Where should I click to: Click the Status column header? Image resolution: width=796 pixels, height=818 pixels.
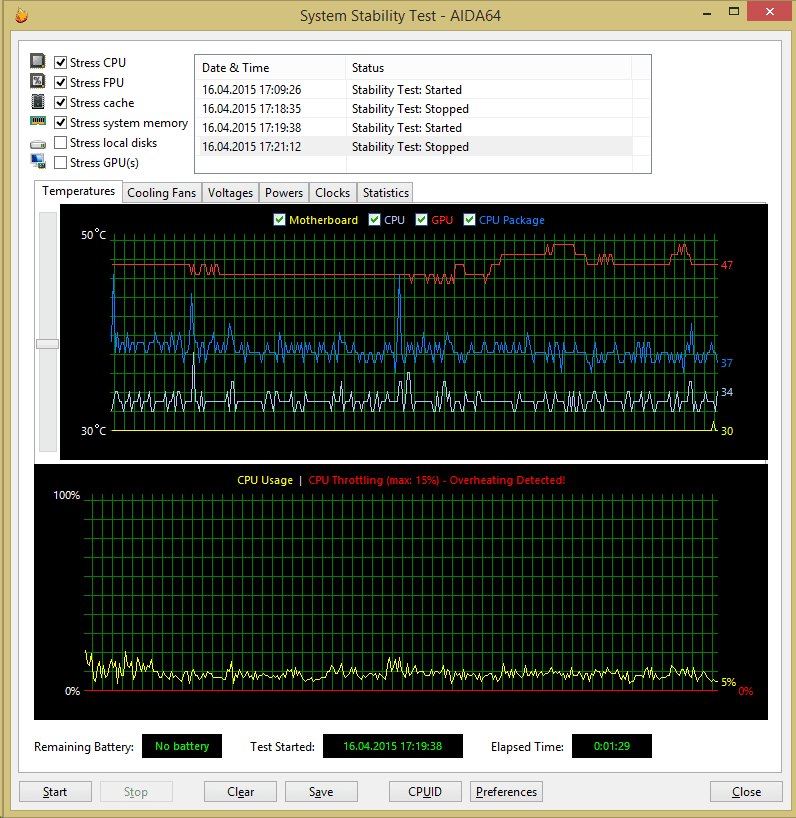[488, 68]
